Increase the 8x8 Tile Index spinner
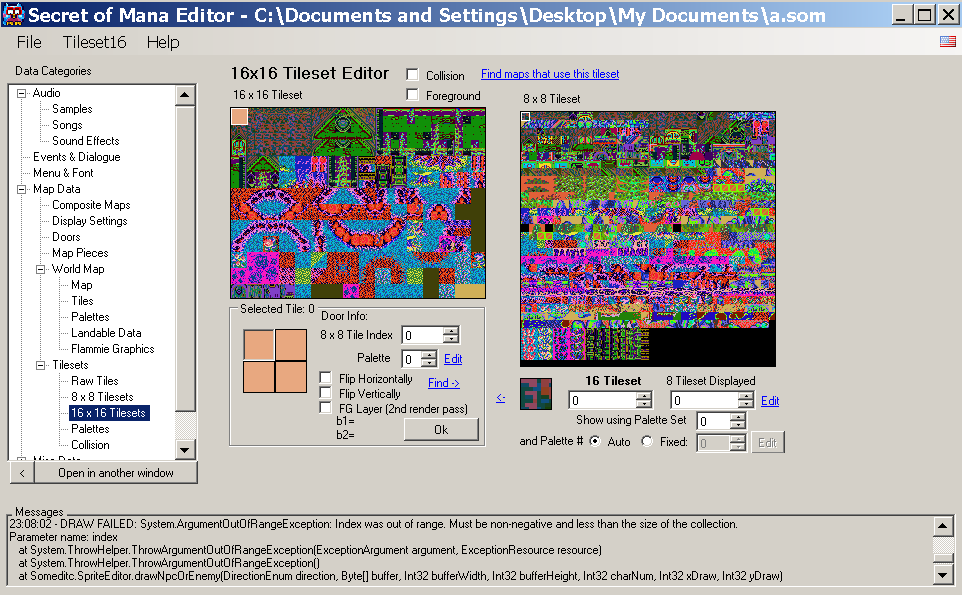This screenshot has width=962, height=595. 451,331
